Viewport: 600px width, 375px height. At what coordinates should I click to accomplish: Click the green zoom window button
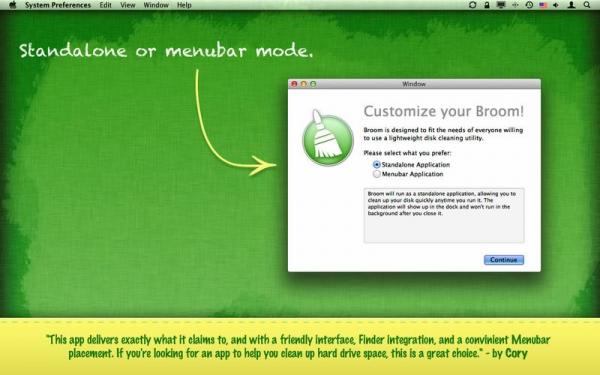point(313,84)
